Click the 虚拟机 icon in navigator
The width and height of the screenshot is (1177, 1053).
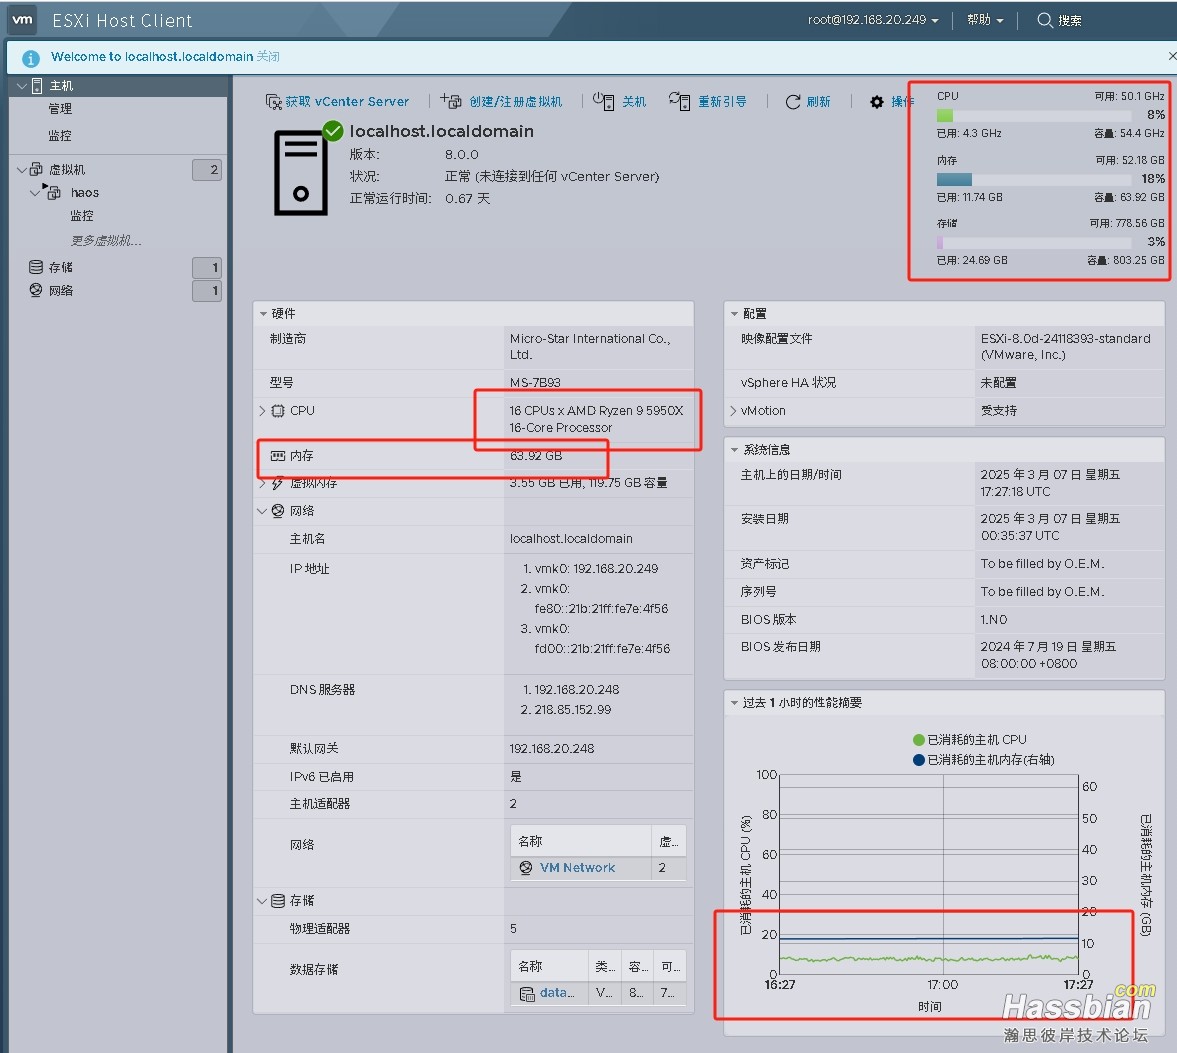(36, 169)
